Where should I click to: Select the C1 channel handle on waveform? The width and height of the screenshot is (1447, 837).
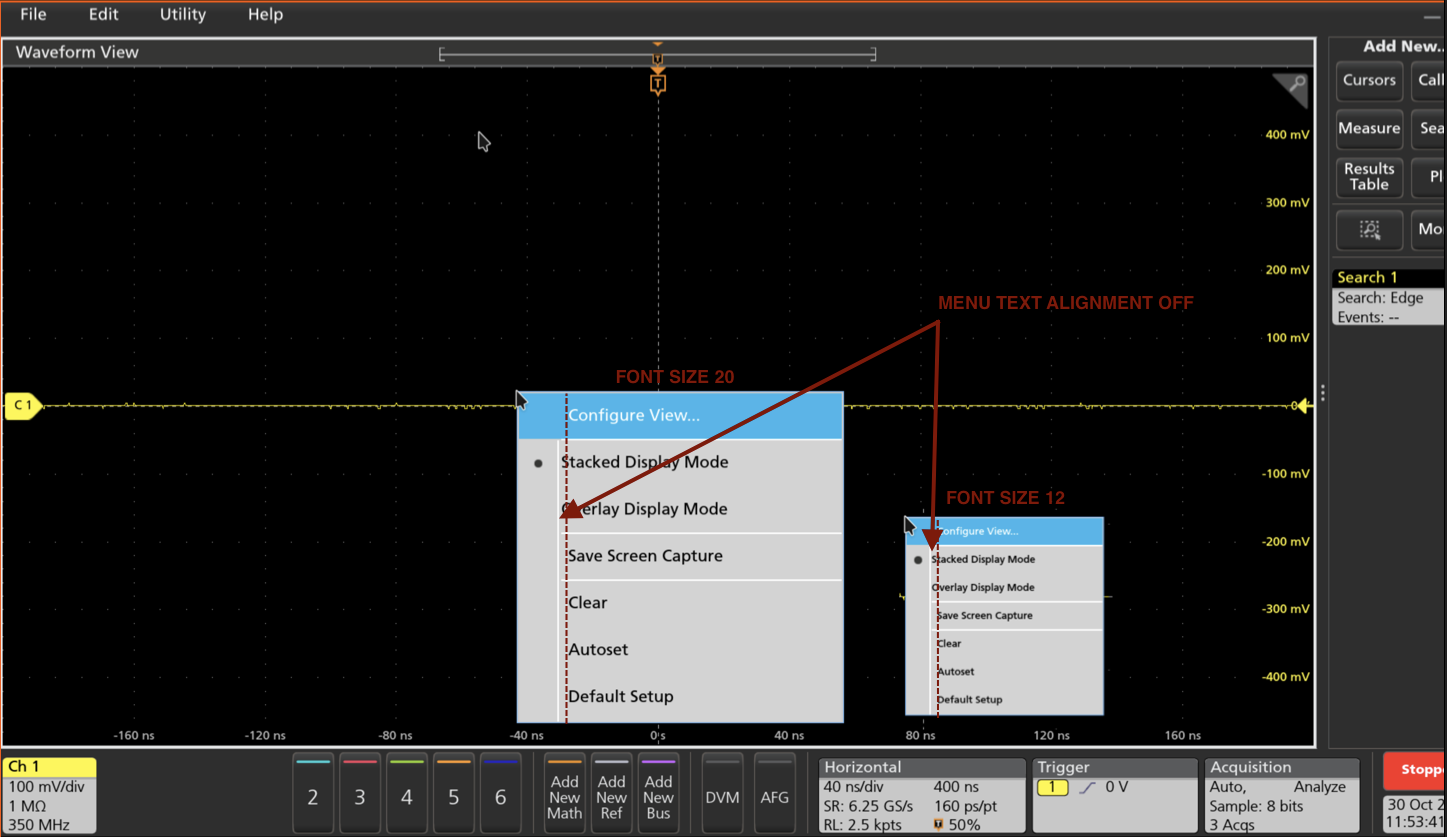click(x=23, y=406)
